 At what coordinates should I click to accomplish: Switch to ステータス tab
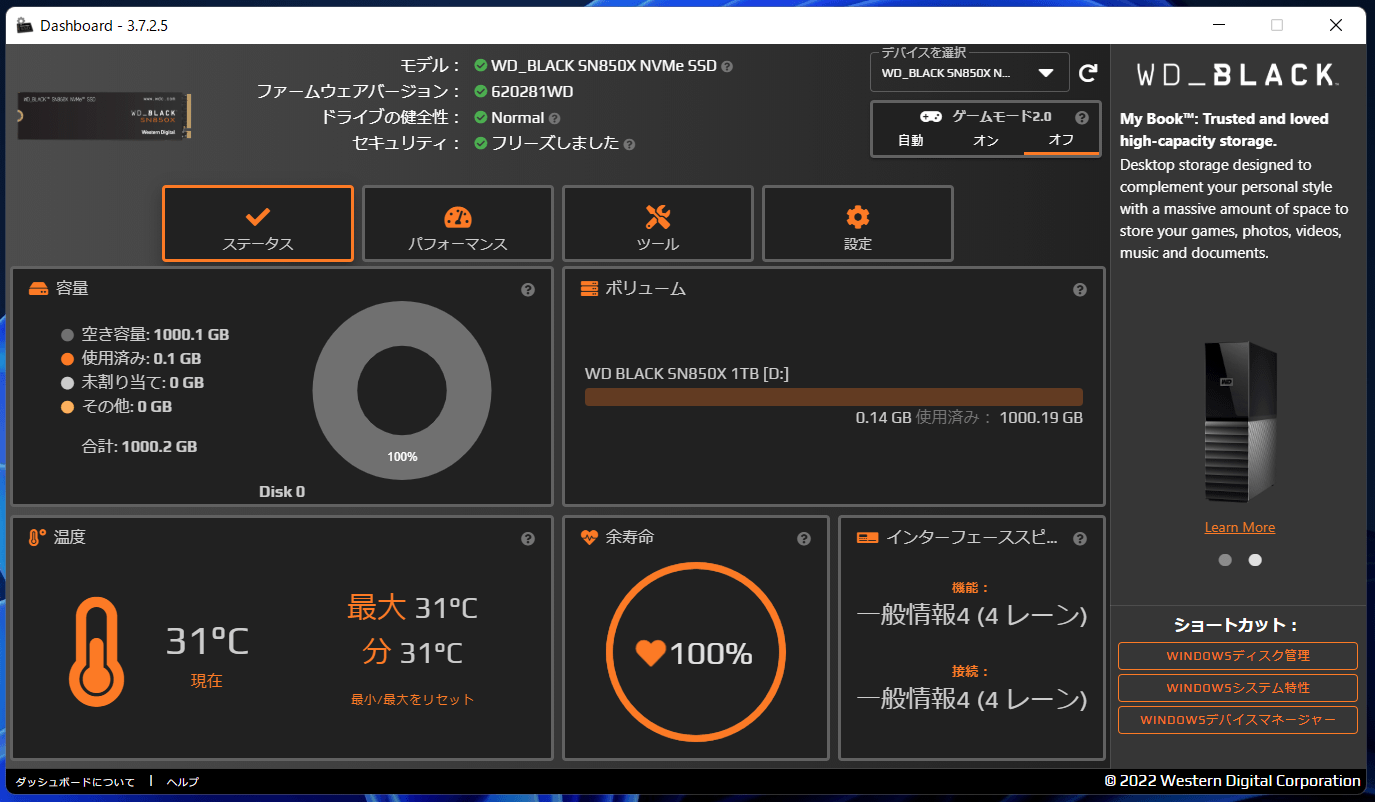coord(258,224)
